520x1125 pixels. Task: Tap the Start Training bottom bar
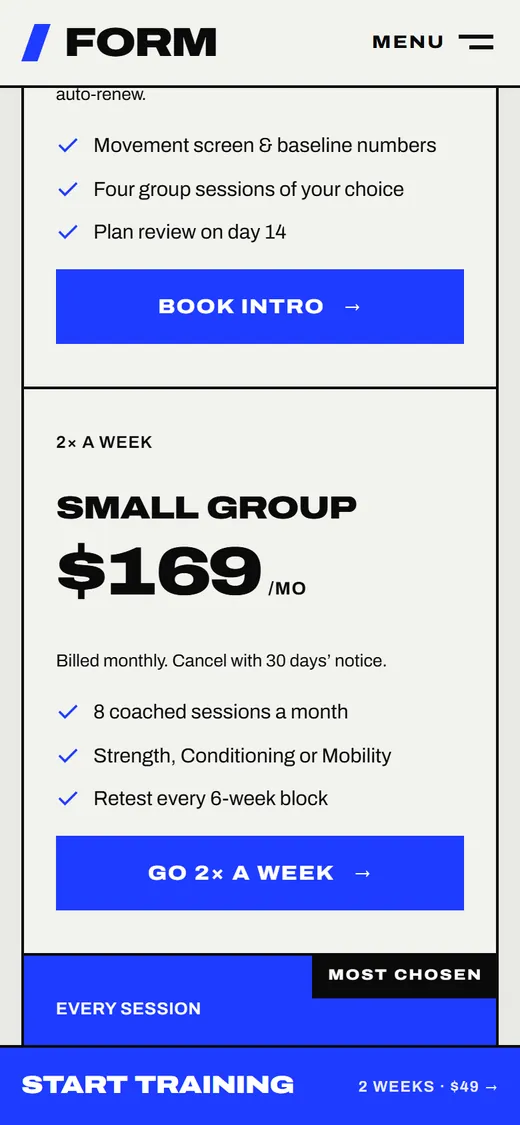point(260,1086)
